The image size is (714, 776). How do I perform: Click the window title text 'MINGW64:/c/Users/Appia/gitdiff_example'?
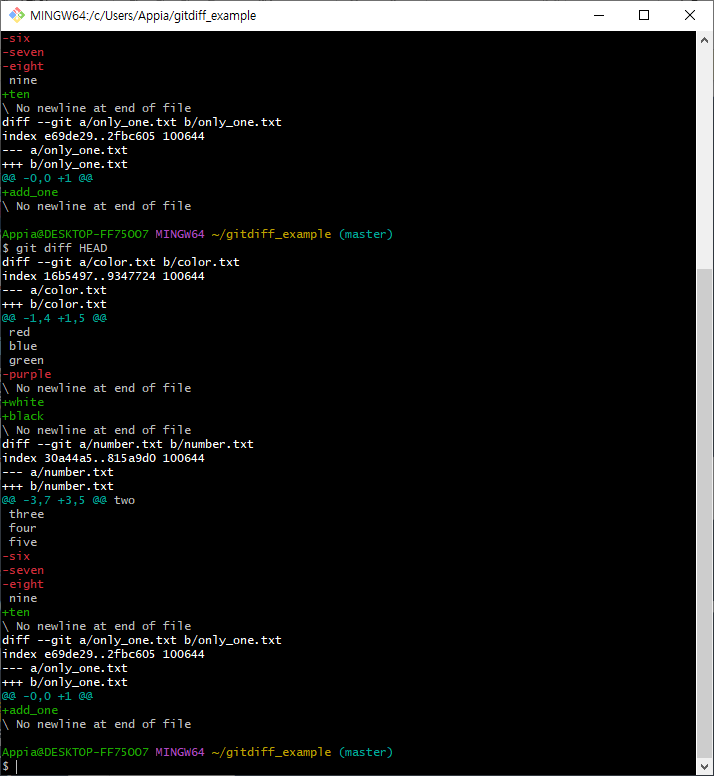[143, 15]
